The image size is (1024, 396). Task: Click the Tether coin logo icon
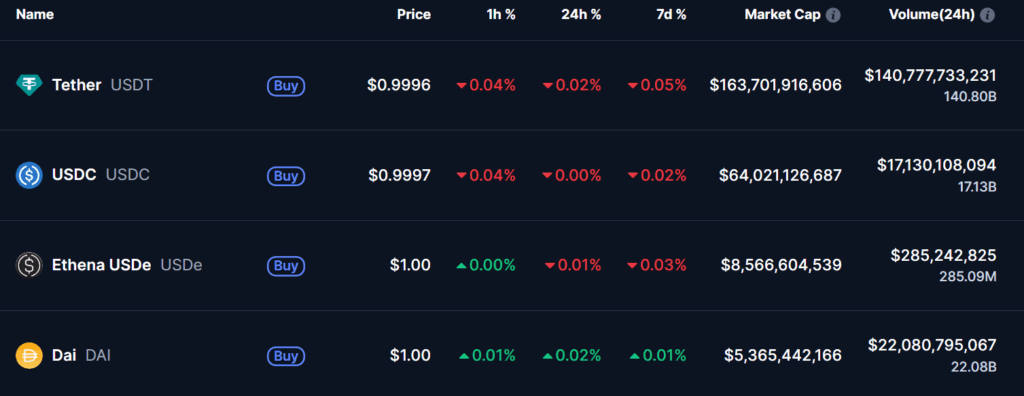pyautogui.click(x=29, y=85)
